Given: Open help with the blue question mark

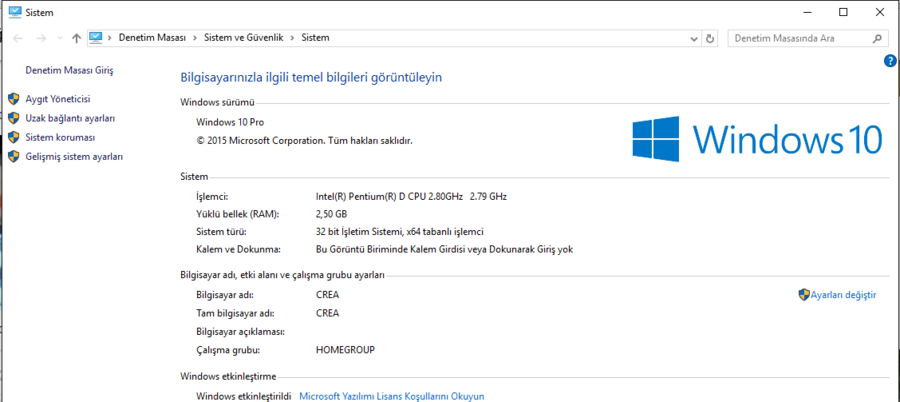Looking at the screenshot, I should tap(890, 61).
